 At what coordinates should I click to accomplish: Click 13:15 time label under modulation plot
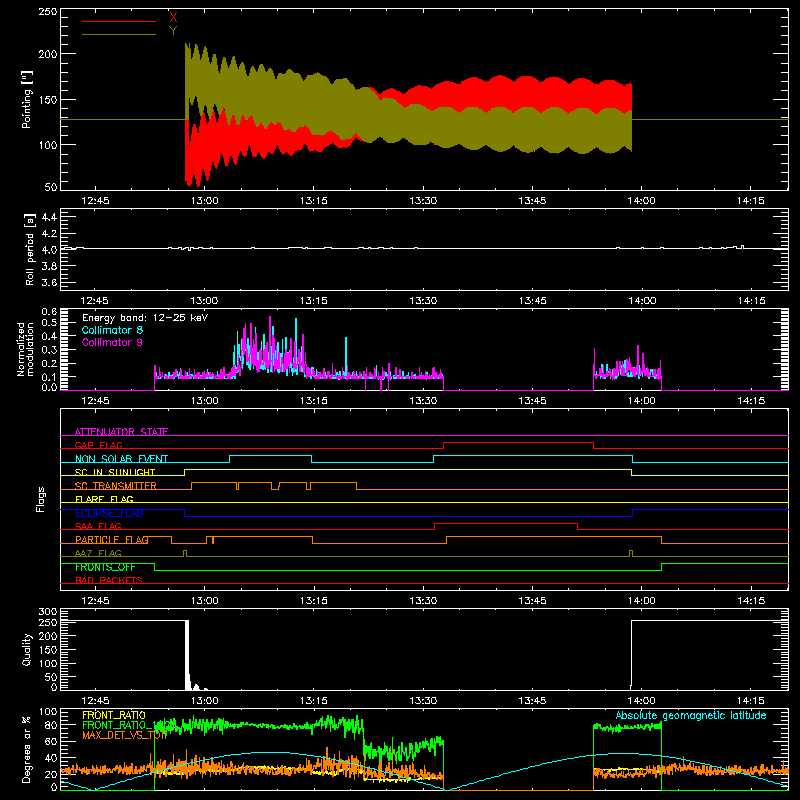[314, 401]
